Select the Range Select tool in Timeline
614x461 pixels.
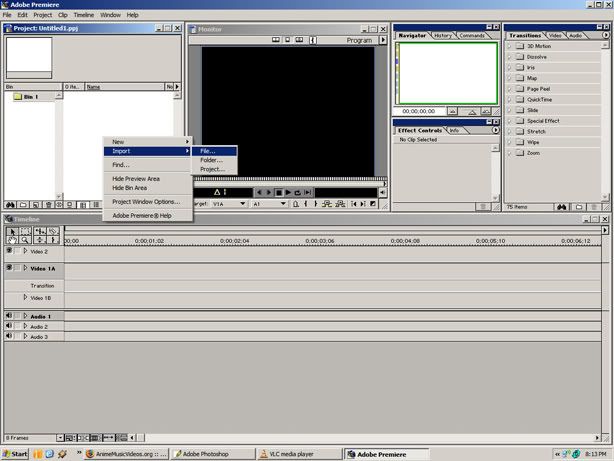coord(25,231)
